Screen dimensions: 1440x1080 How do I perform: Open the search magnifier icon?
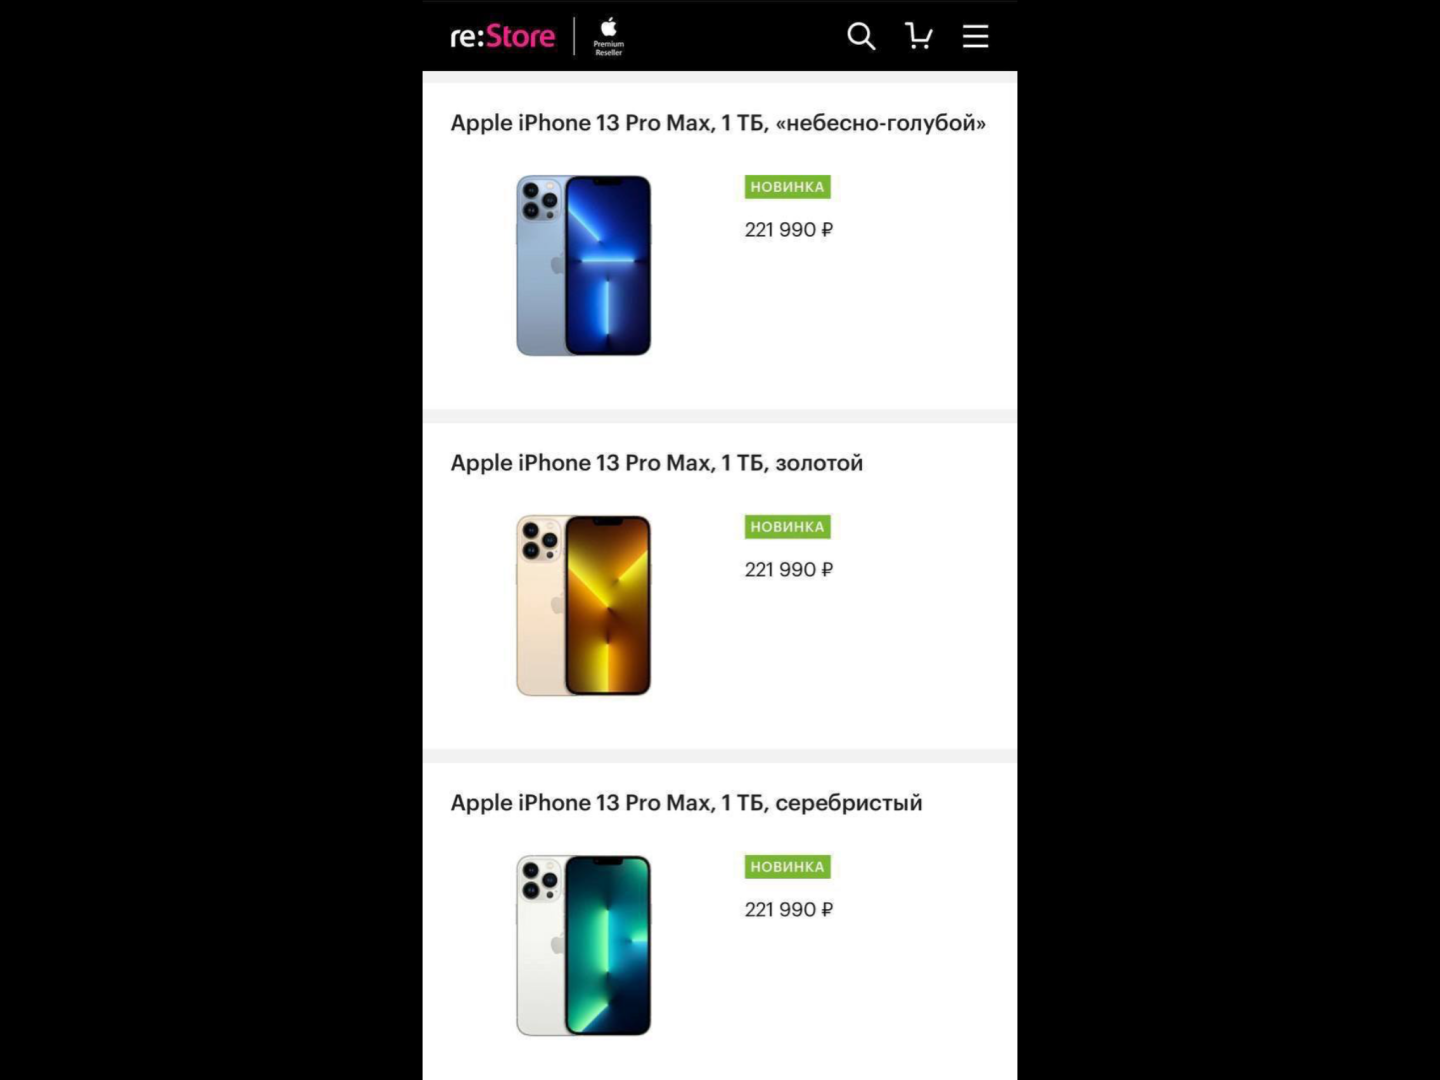pyautogui.click(x=861, y=36)
